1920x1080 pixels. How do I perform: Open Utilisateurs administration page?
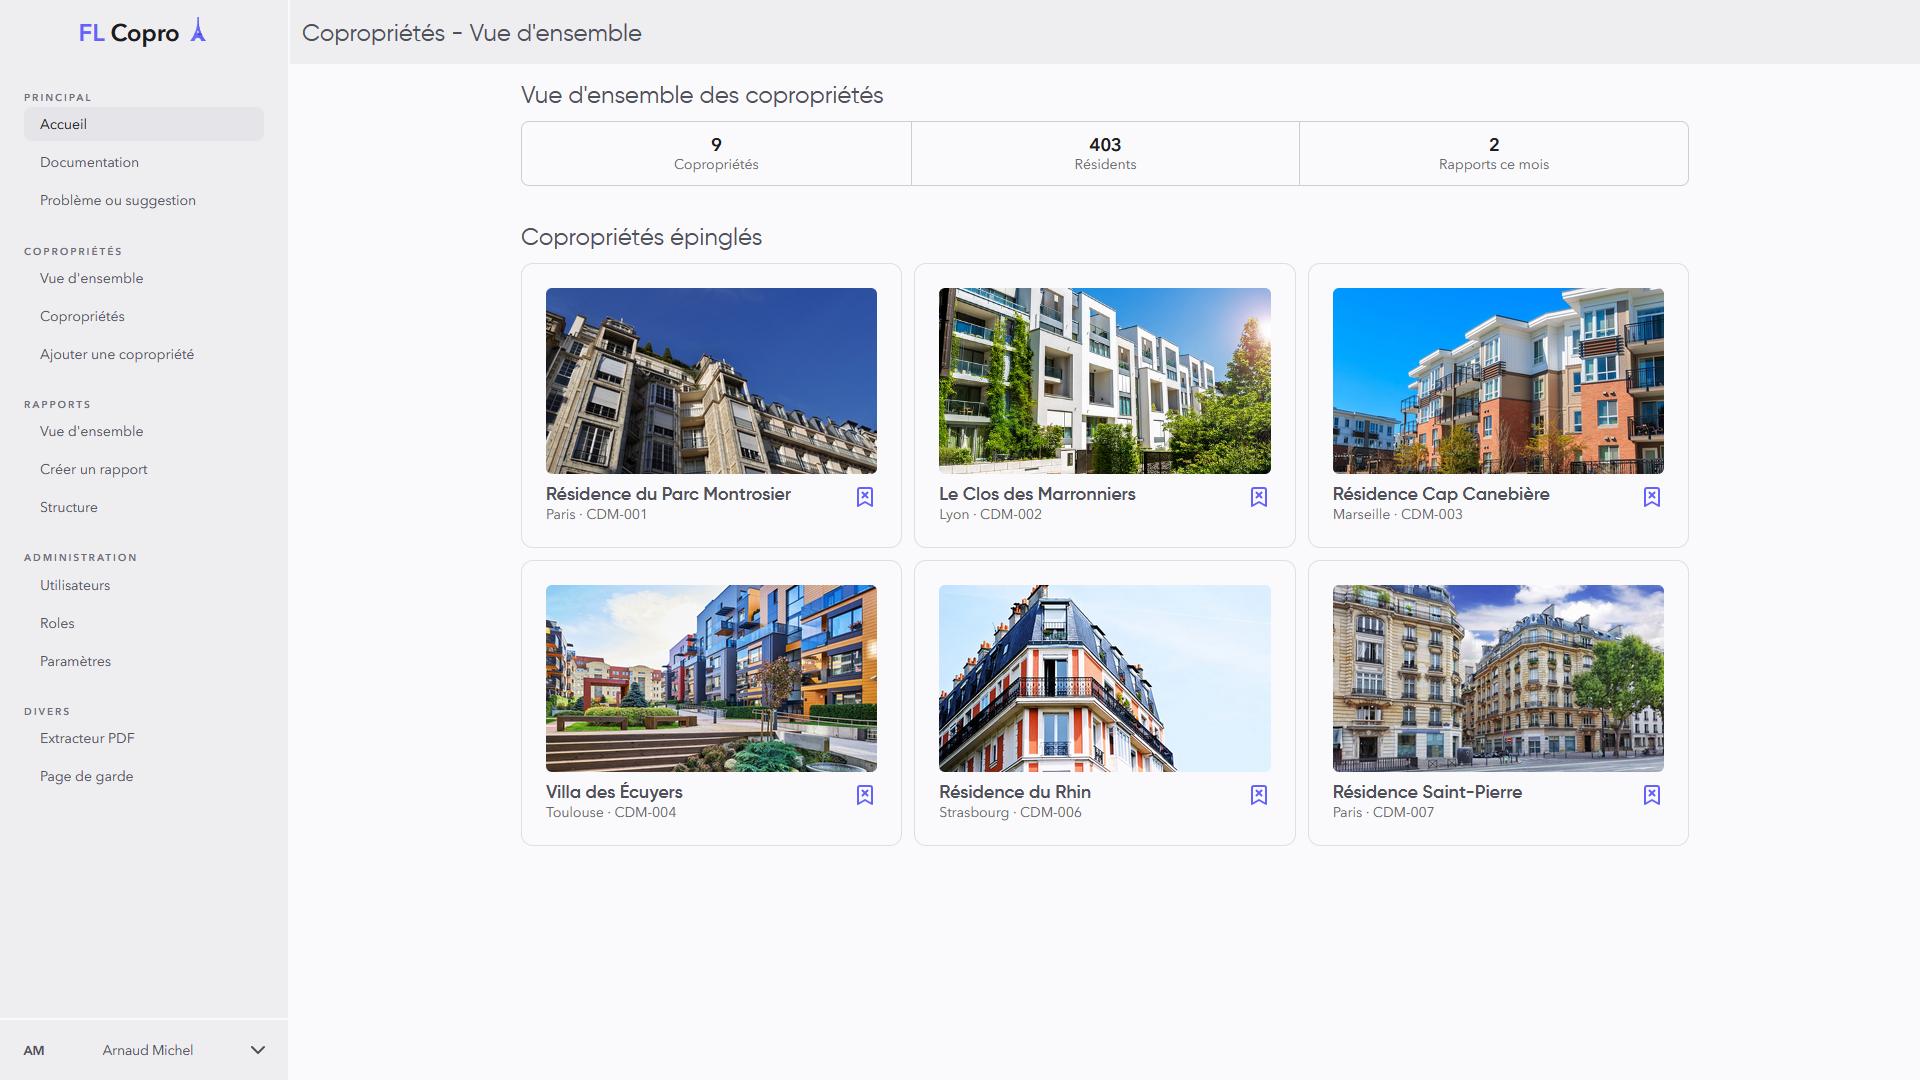point(144,585)
